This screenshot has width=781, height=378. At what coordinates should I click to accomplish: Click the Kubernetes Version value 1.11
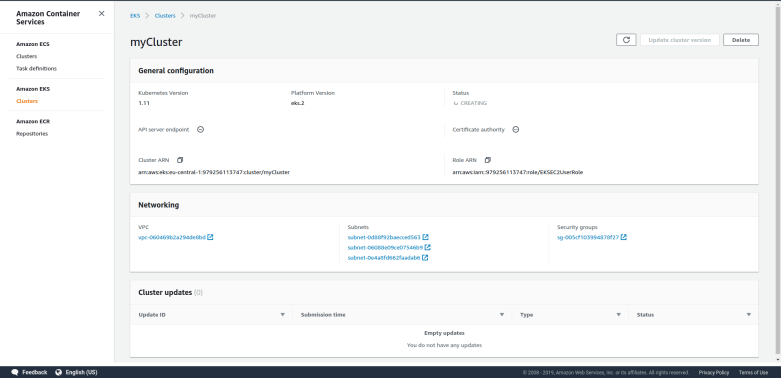coord(143,103)
